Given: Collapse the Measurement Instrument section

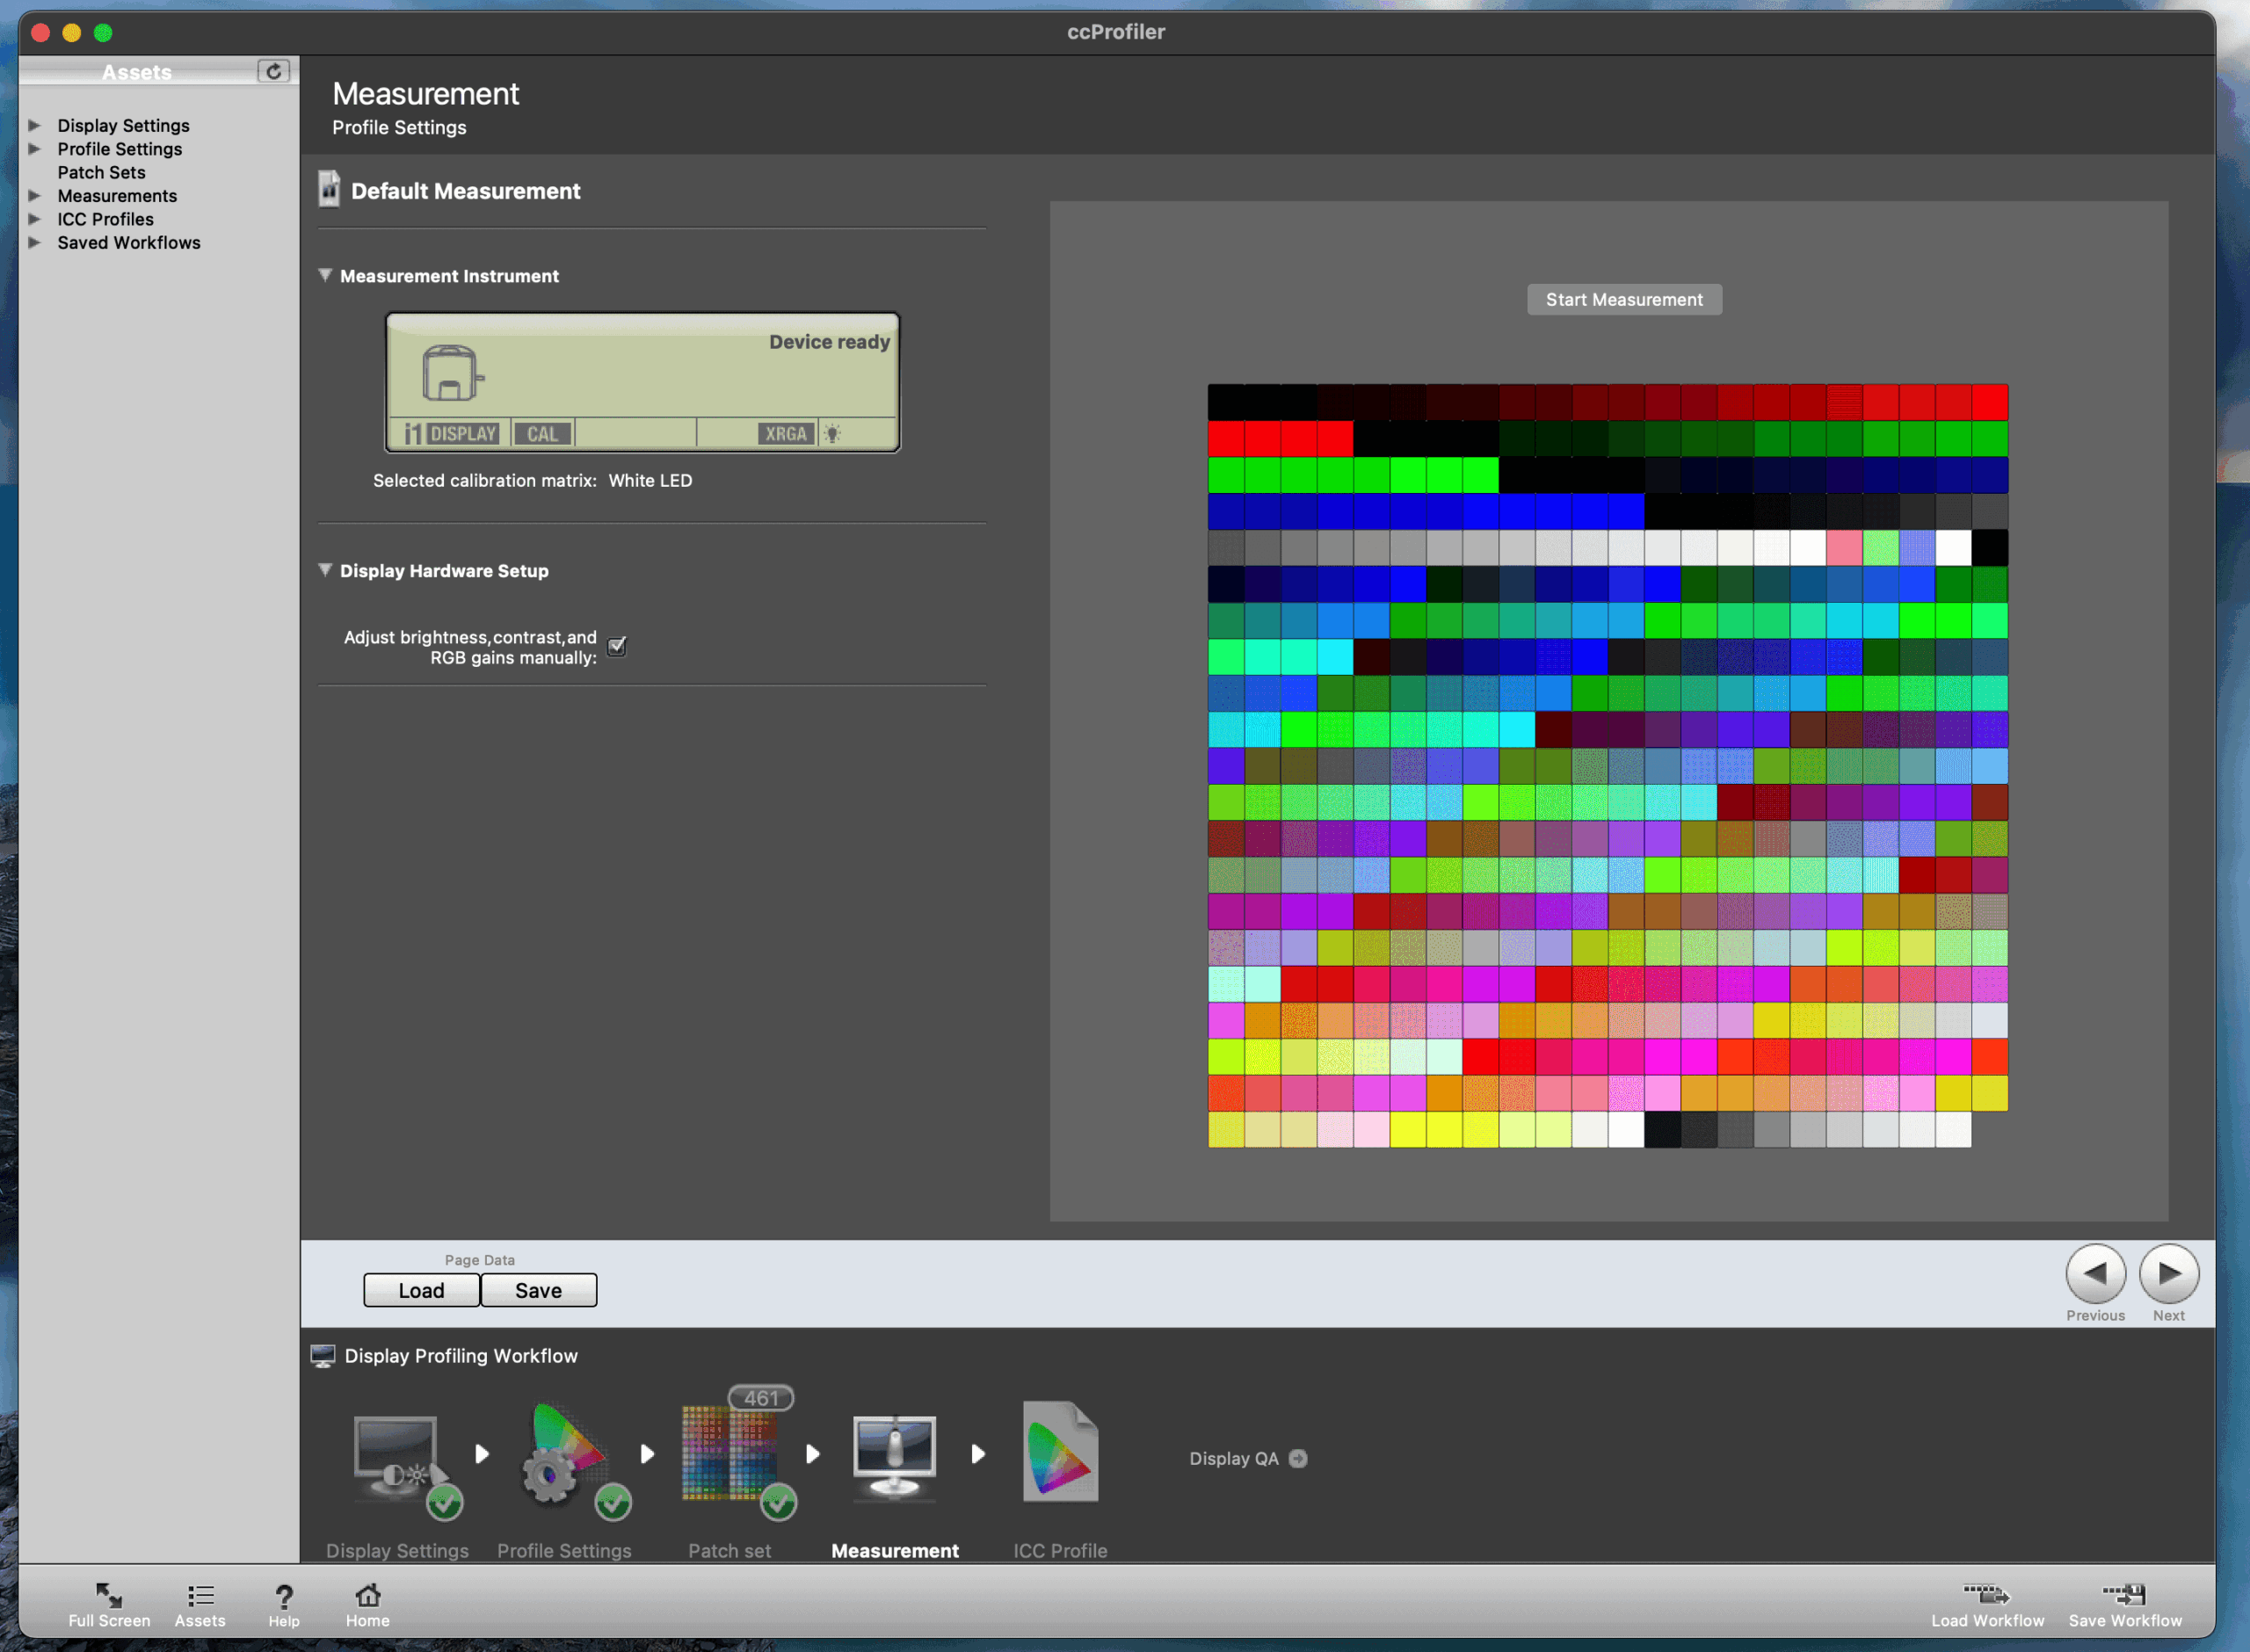Looking at the screenshot, I should point(326,275).
